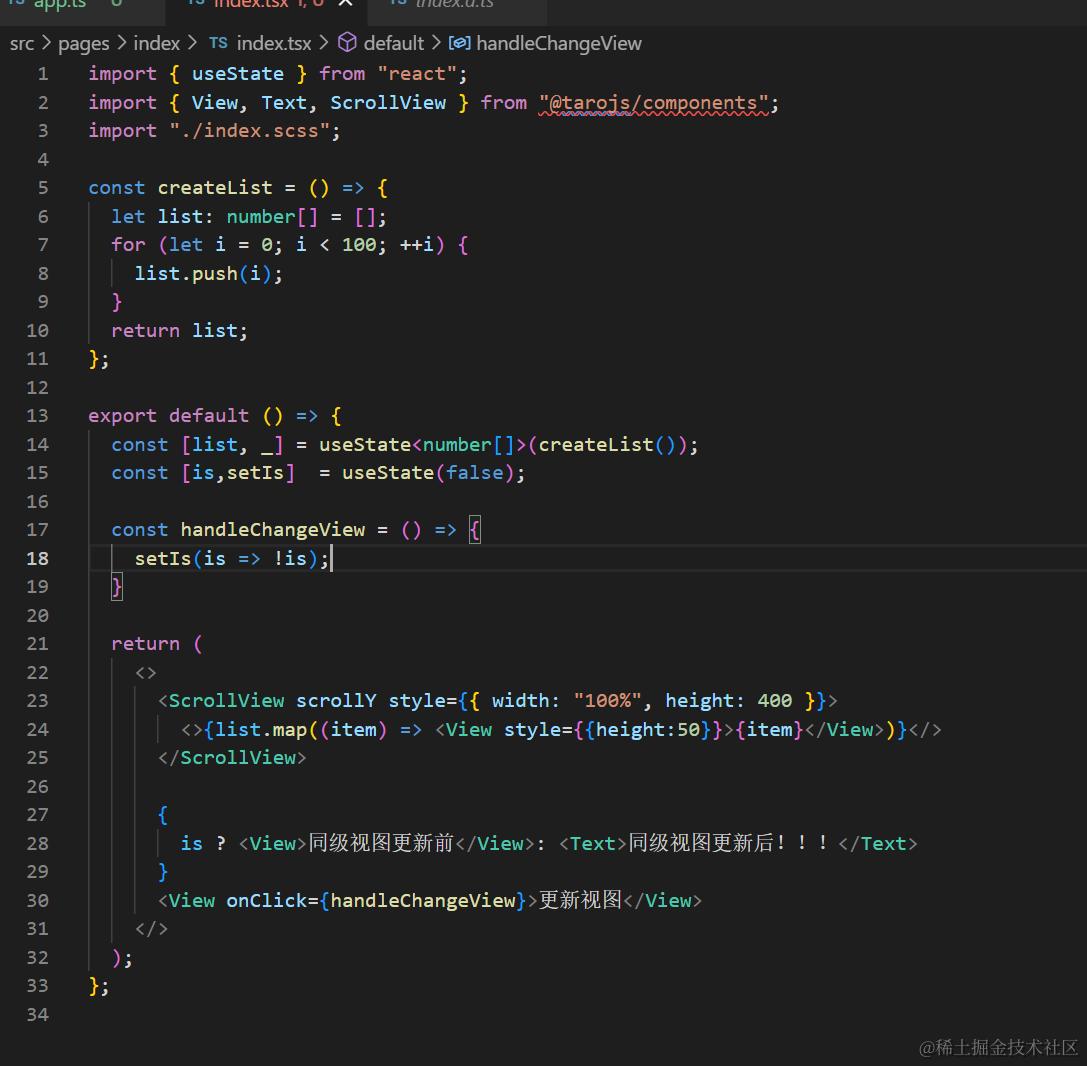Click the highlighted closing brace on line 19

point(117,587)
